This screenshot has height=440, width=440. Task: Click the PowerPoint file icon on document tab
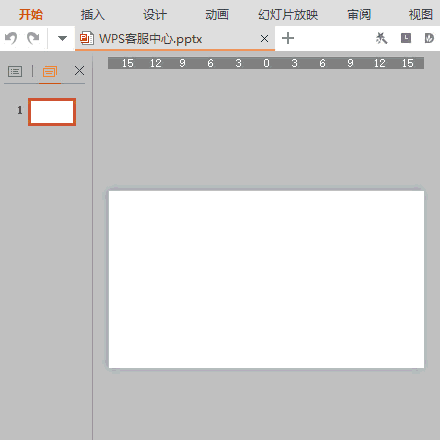[87, 39]
